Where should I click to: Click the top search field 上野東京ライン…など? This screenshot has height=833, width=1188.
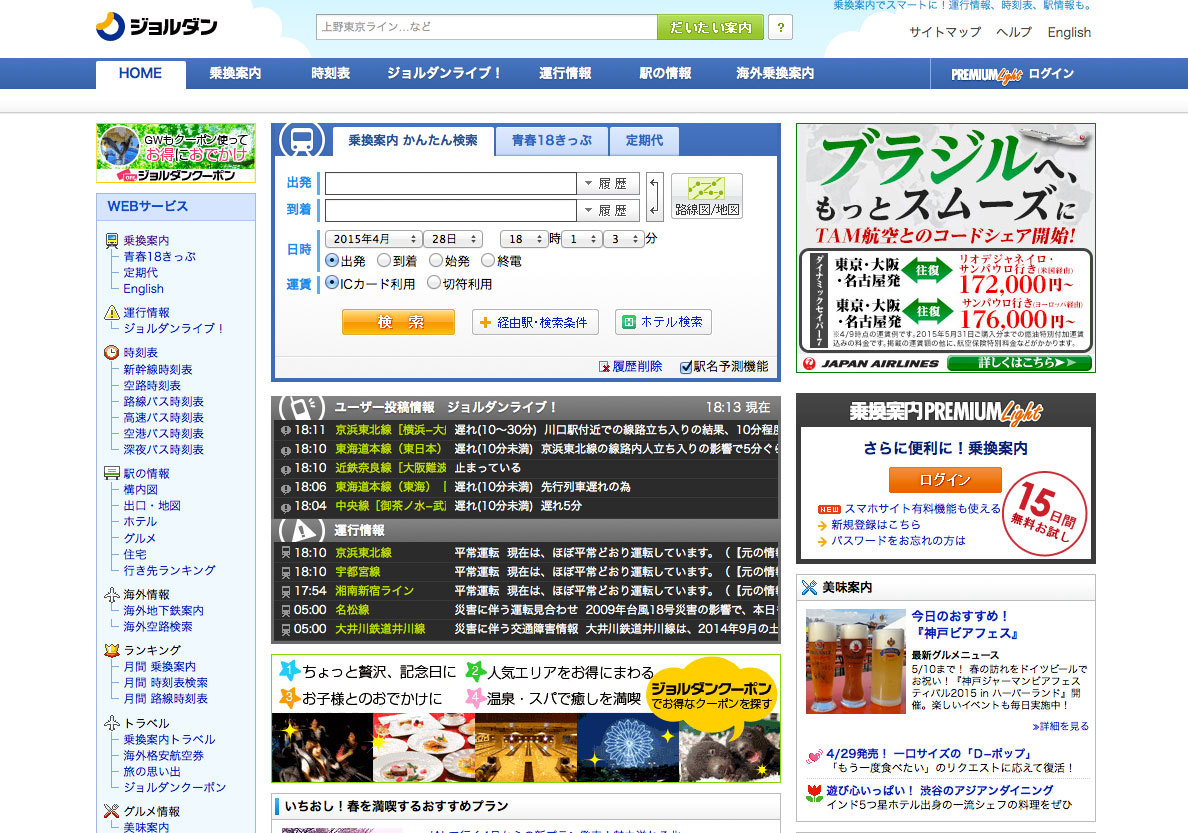click(x=486, y=27)
